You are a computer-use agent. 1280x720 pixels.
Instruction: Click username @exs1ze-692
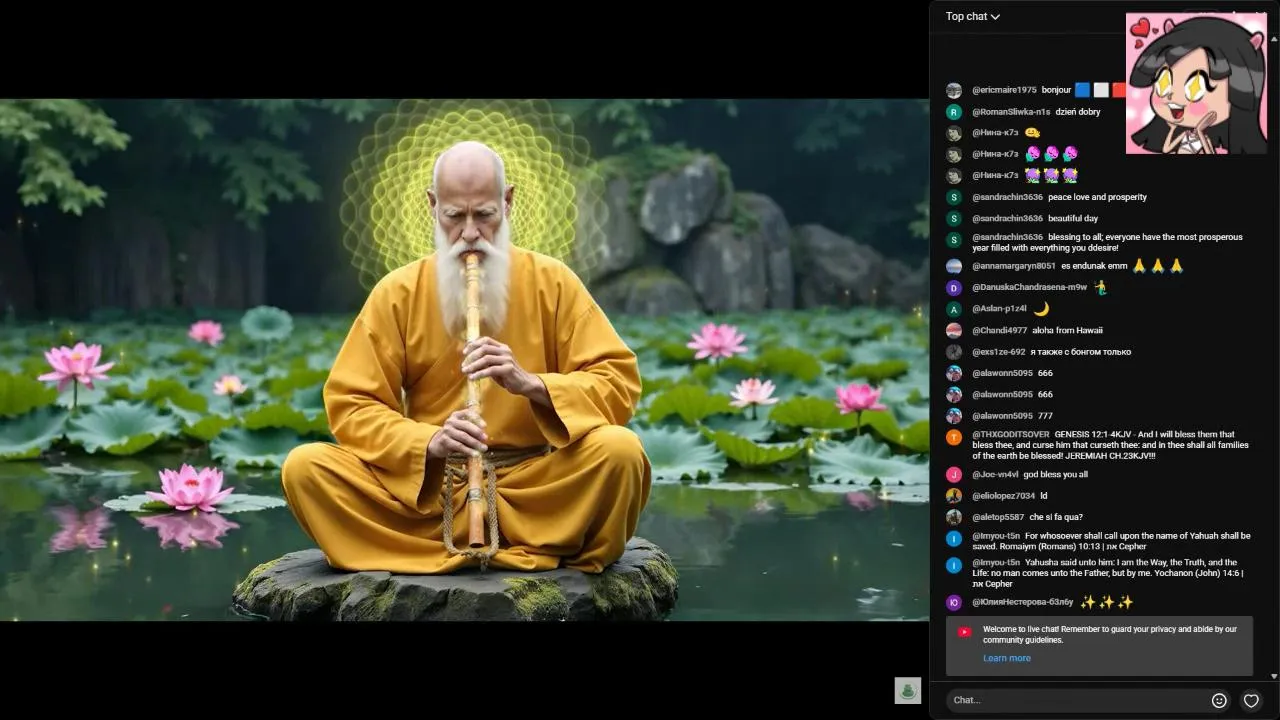[x=998, y=352]
